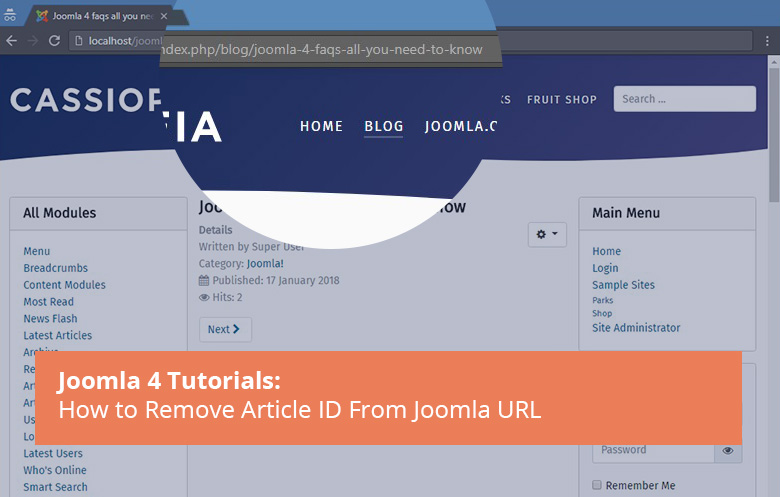Click the 'Published: 17 January 2018' text

276,280
